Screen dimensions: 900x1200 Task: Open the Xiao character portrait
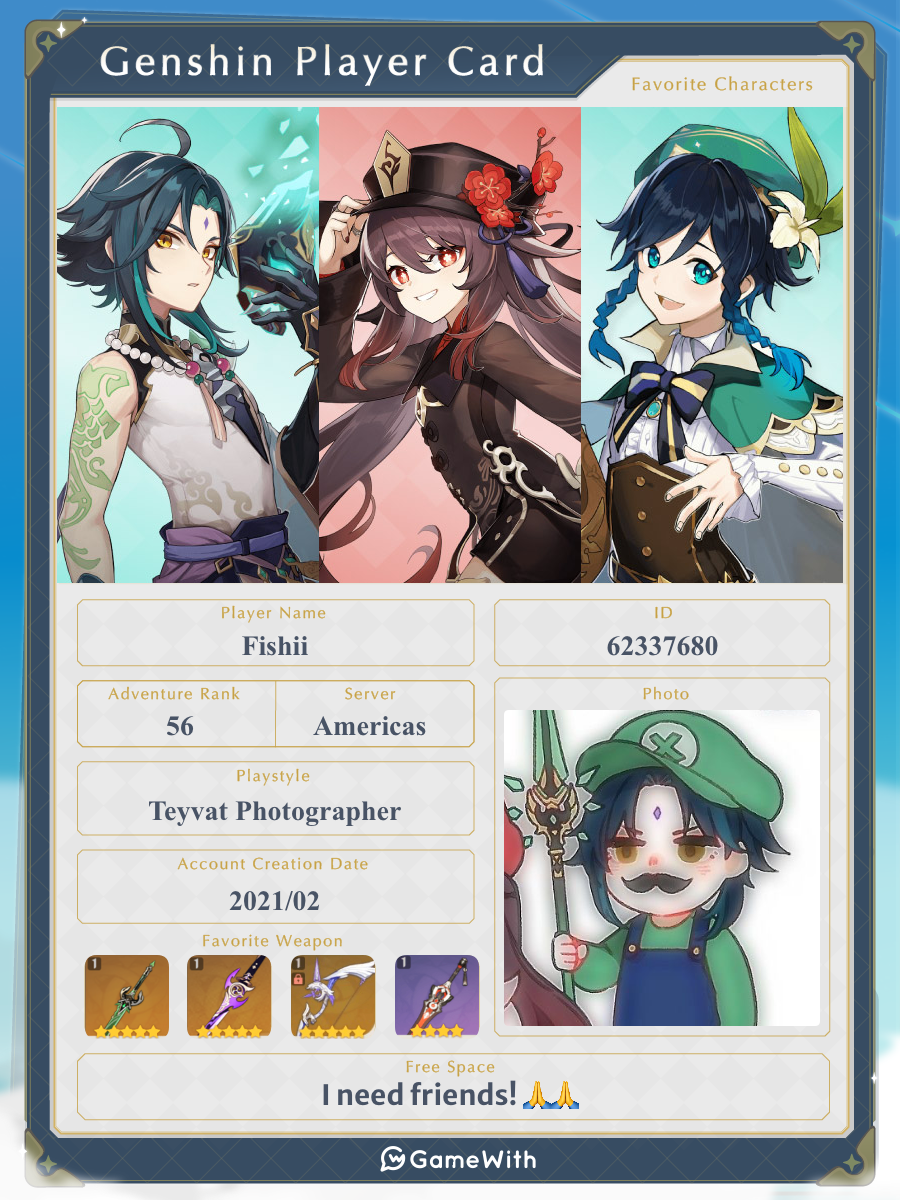tap(188, 345)
